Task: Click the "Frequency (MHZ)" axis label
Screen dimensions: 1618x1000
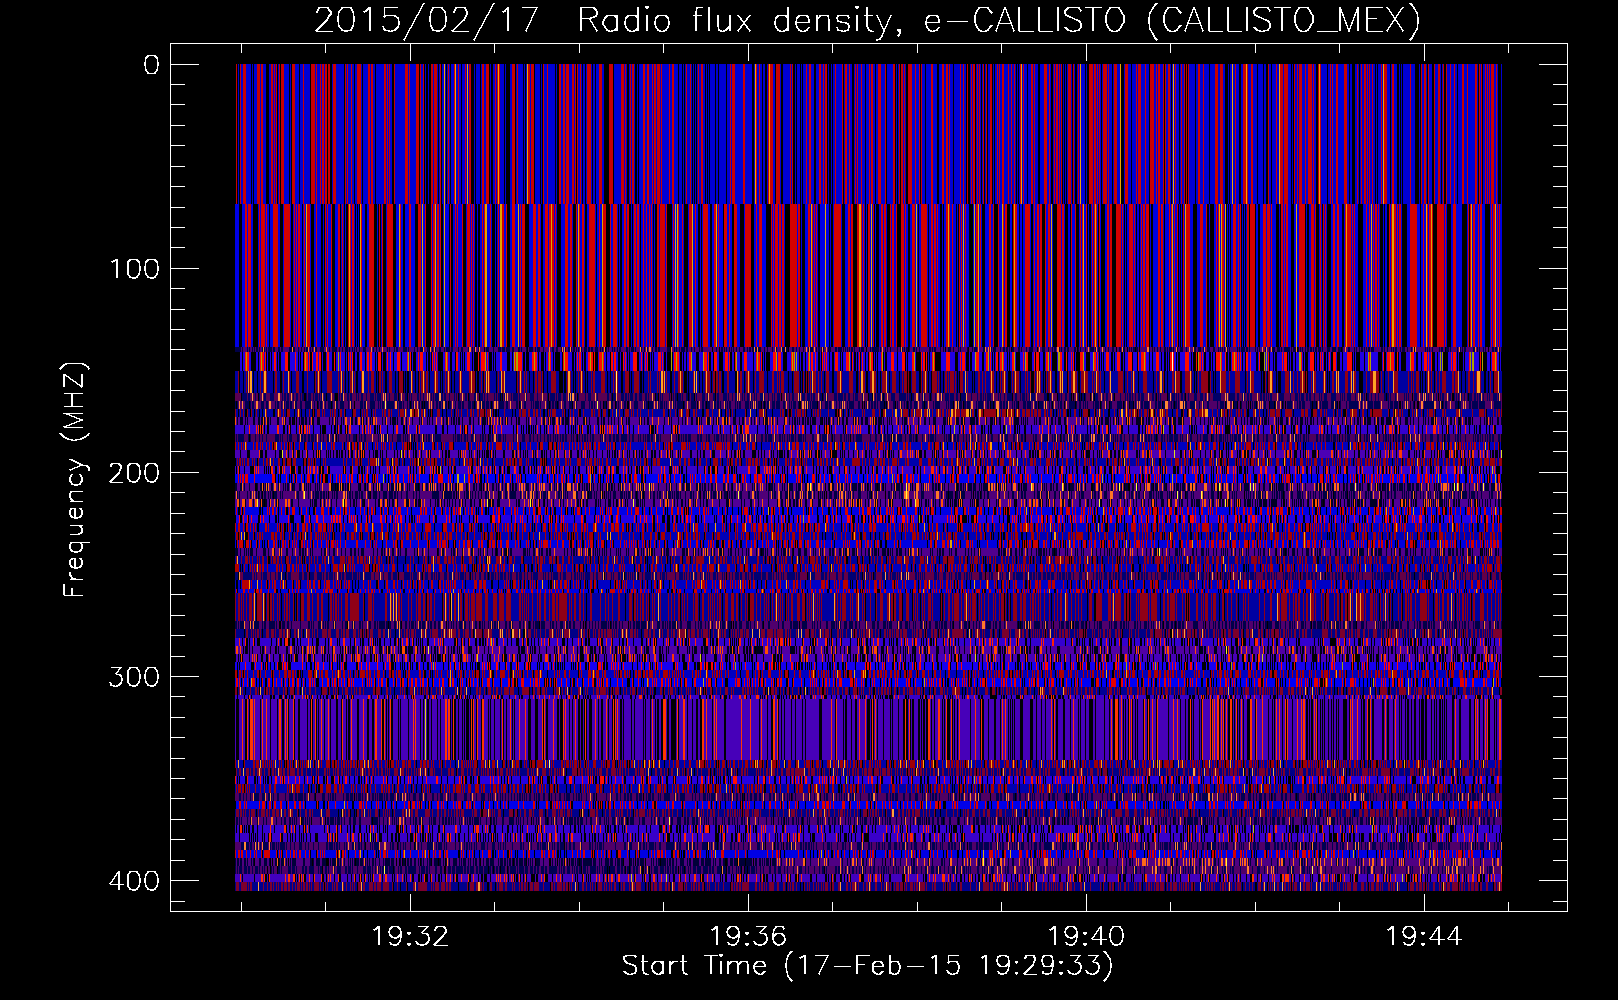Action: click(75, 479)
